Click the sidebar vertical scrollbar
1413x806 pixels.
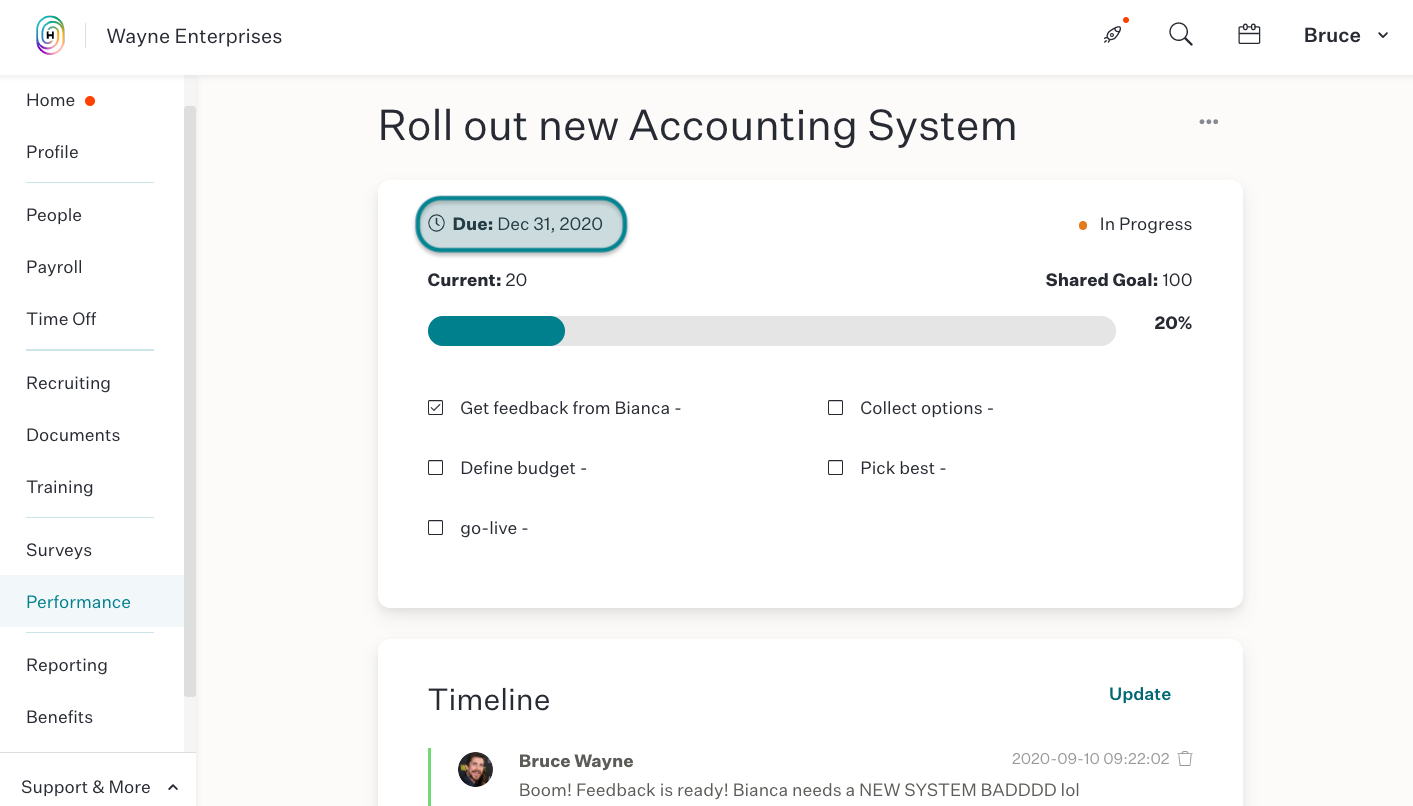[190, 400]
